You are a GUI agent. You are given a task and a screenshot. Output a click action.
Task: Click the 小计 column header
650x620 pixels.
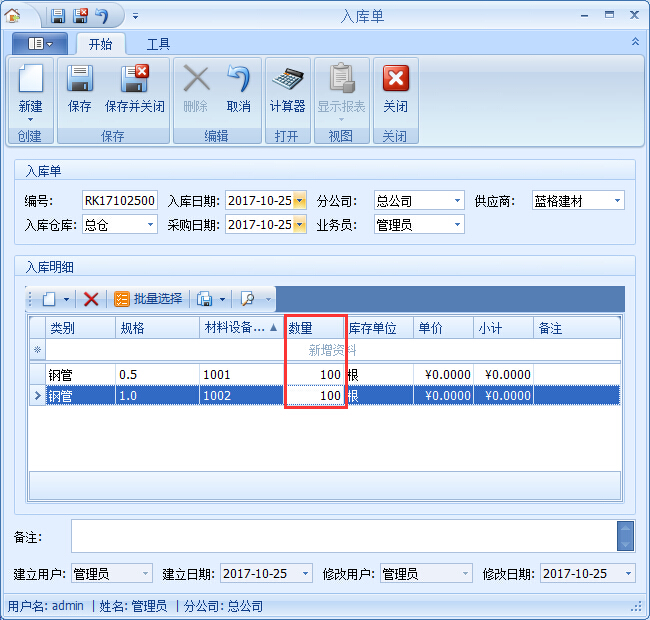pyautogui.click(x=503, y=328)
